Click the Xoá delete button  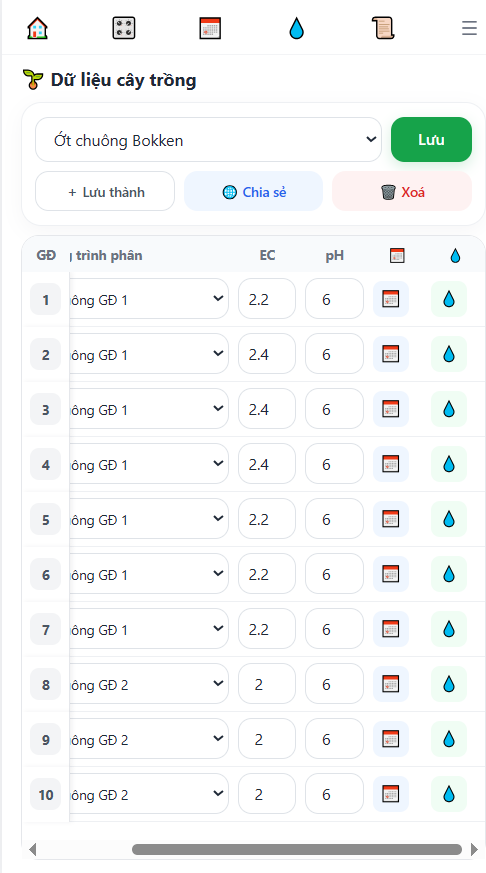(402, 192)
